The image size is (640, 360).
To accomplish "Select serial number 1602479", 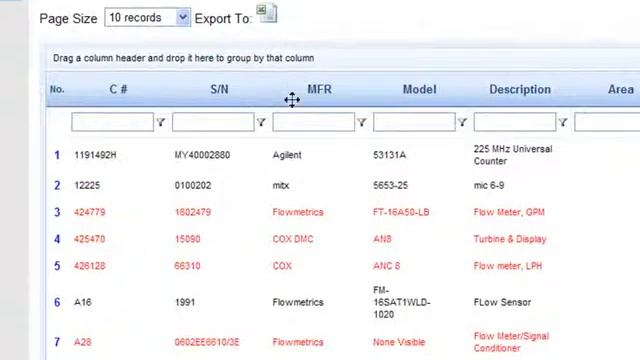I will pyautogui.click(x=193, y=212).
